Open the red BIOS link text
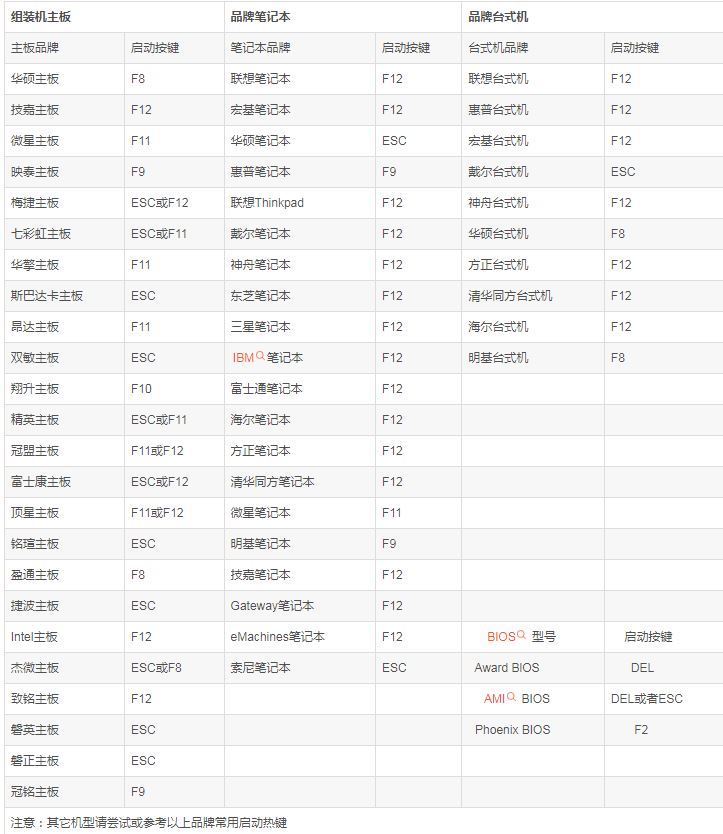The image size is (723, 834). [x=501, y=637]
